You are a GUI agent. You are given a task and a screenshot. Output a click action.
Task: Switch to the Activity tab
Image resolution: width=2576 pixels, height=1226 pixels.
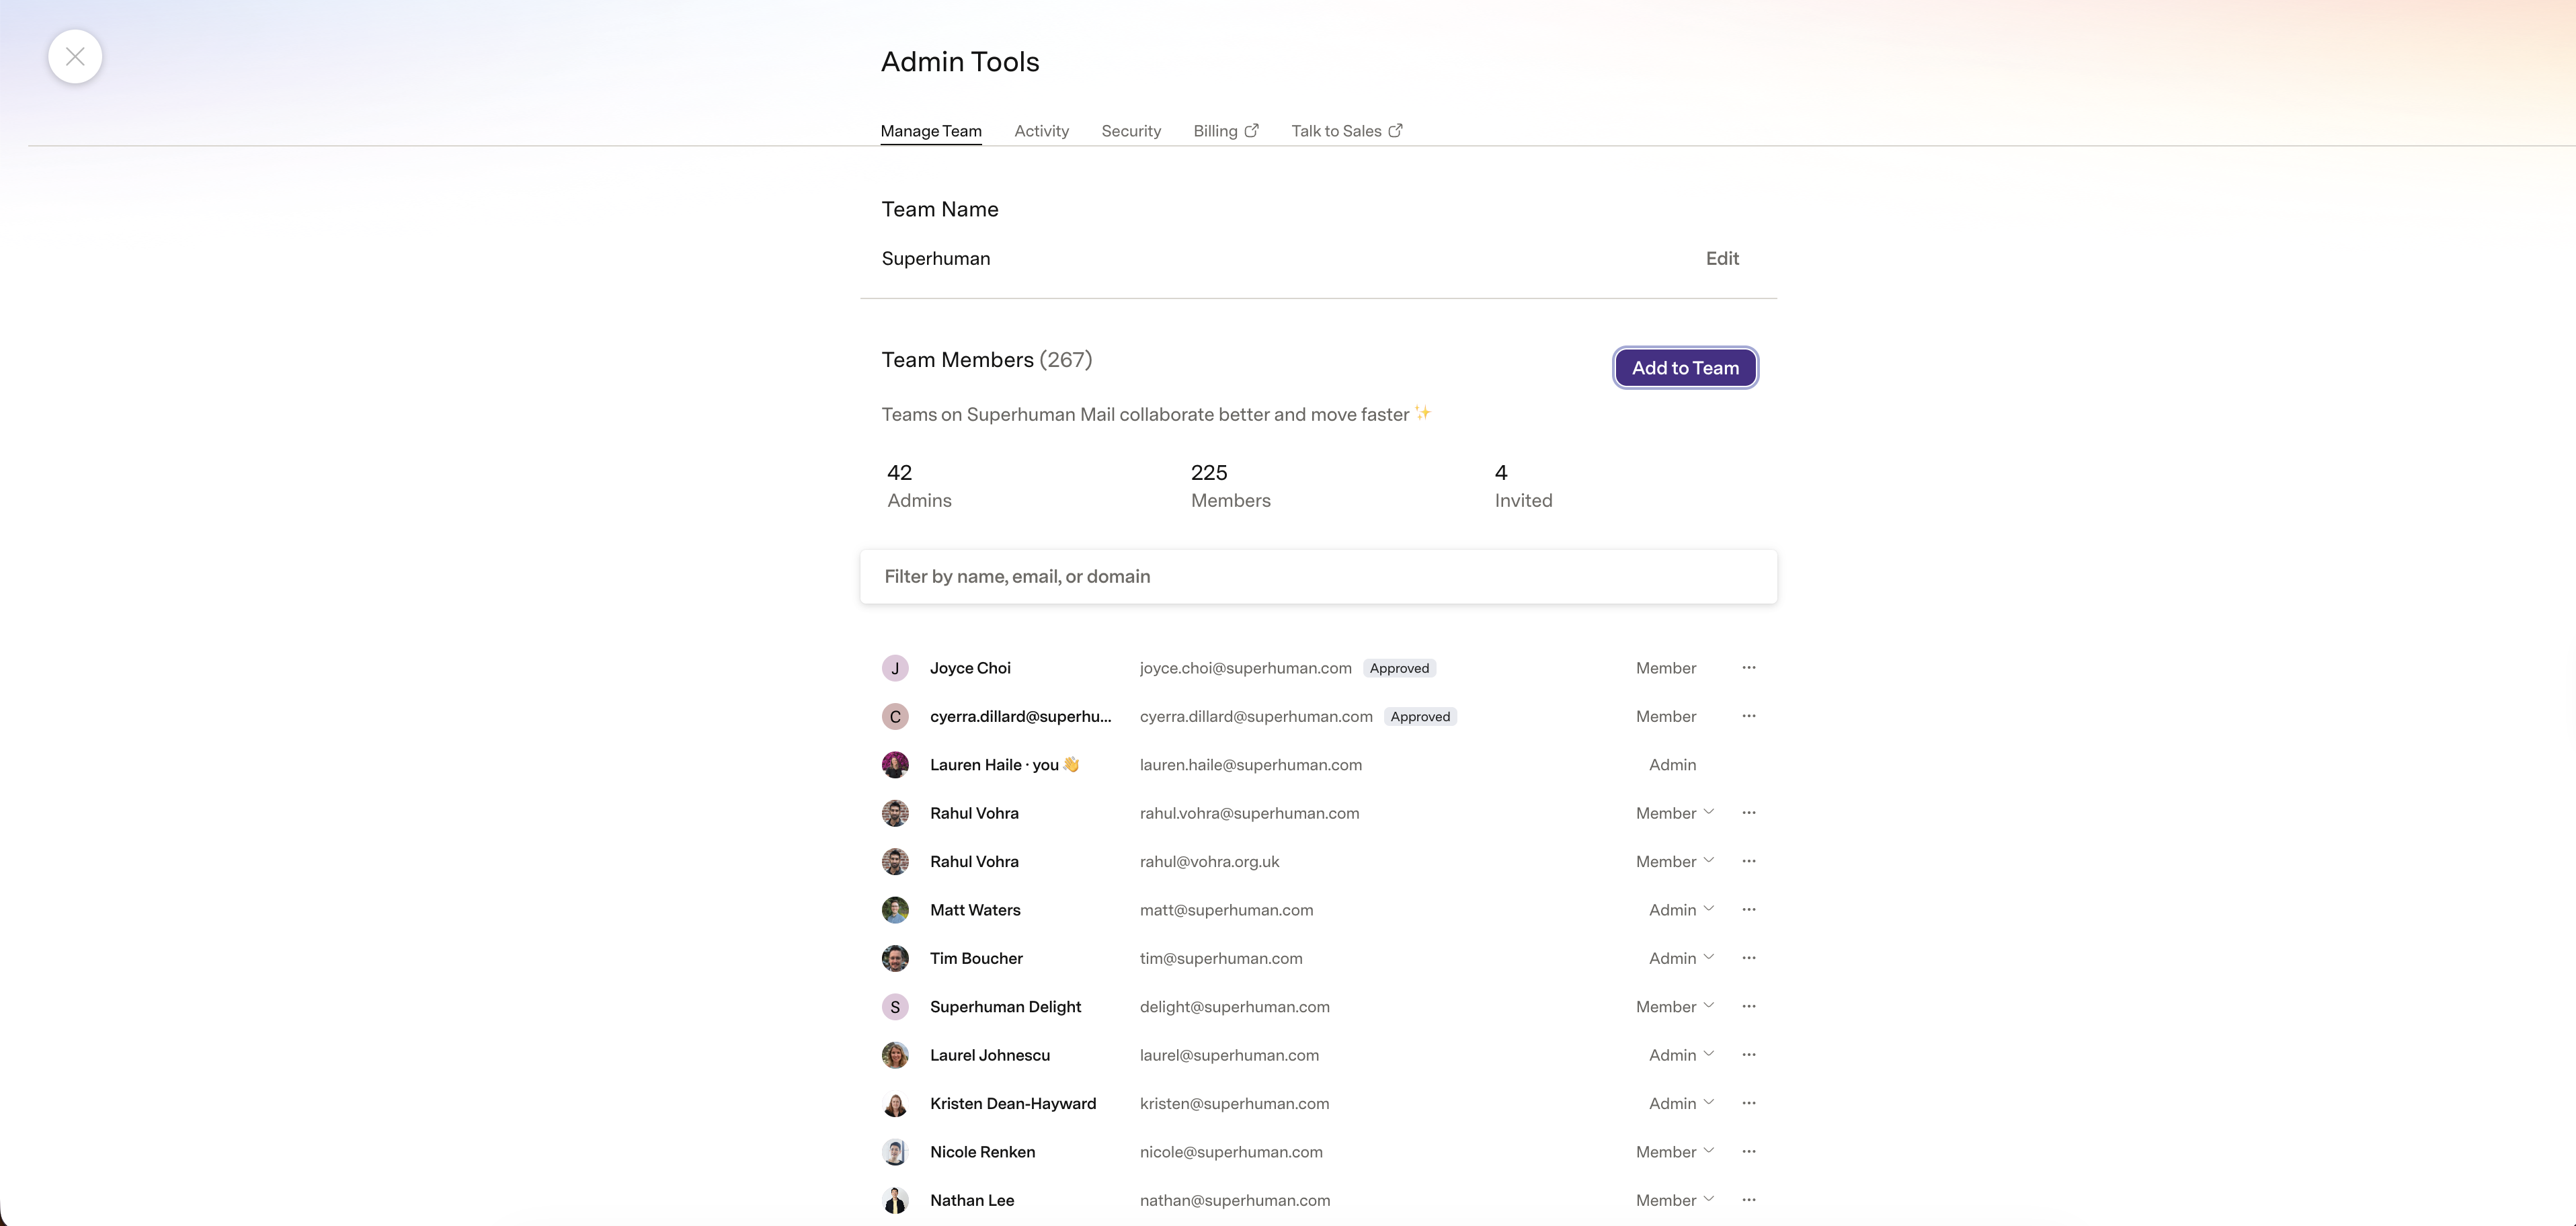1041,131
